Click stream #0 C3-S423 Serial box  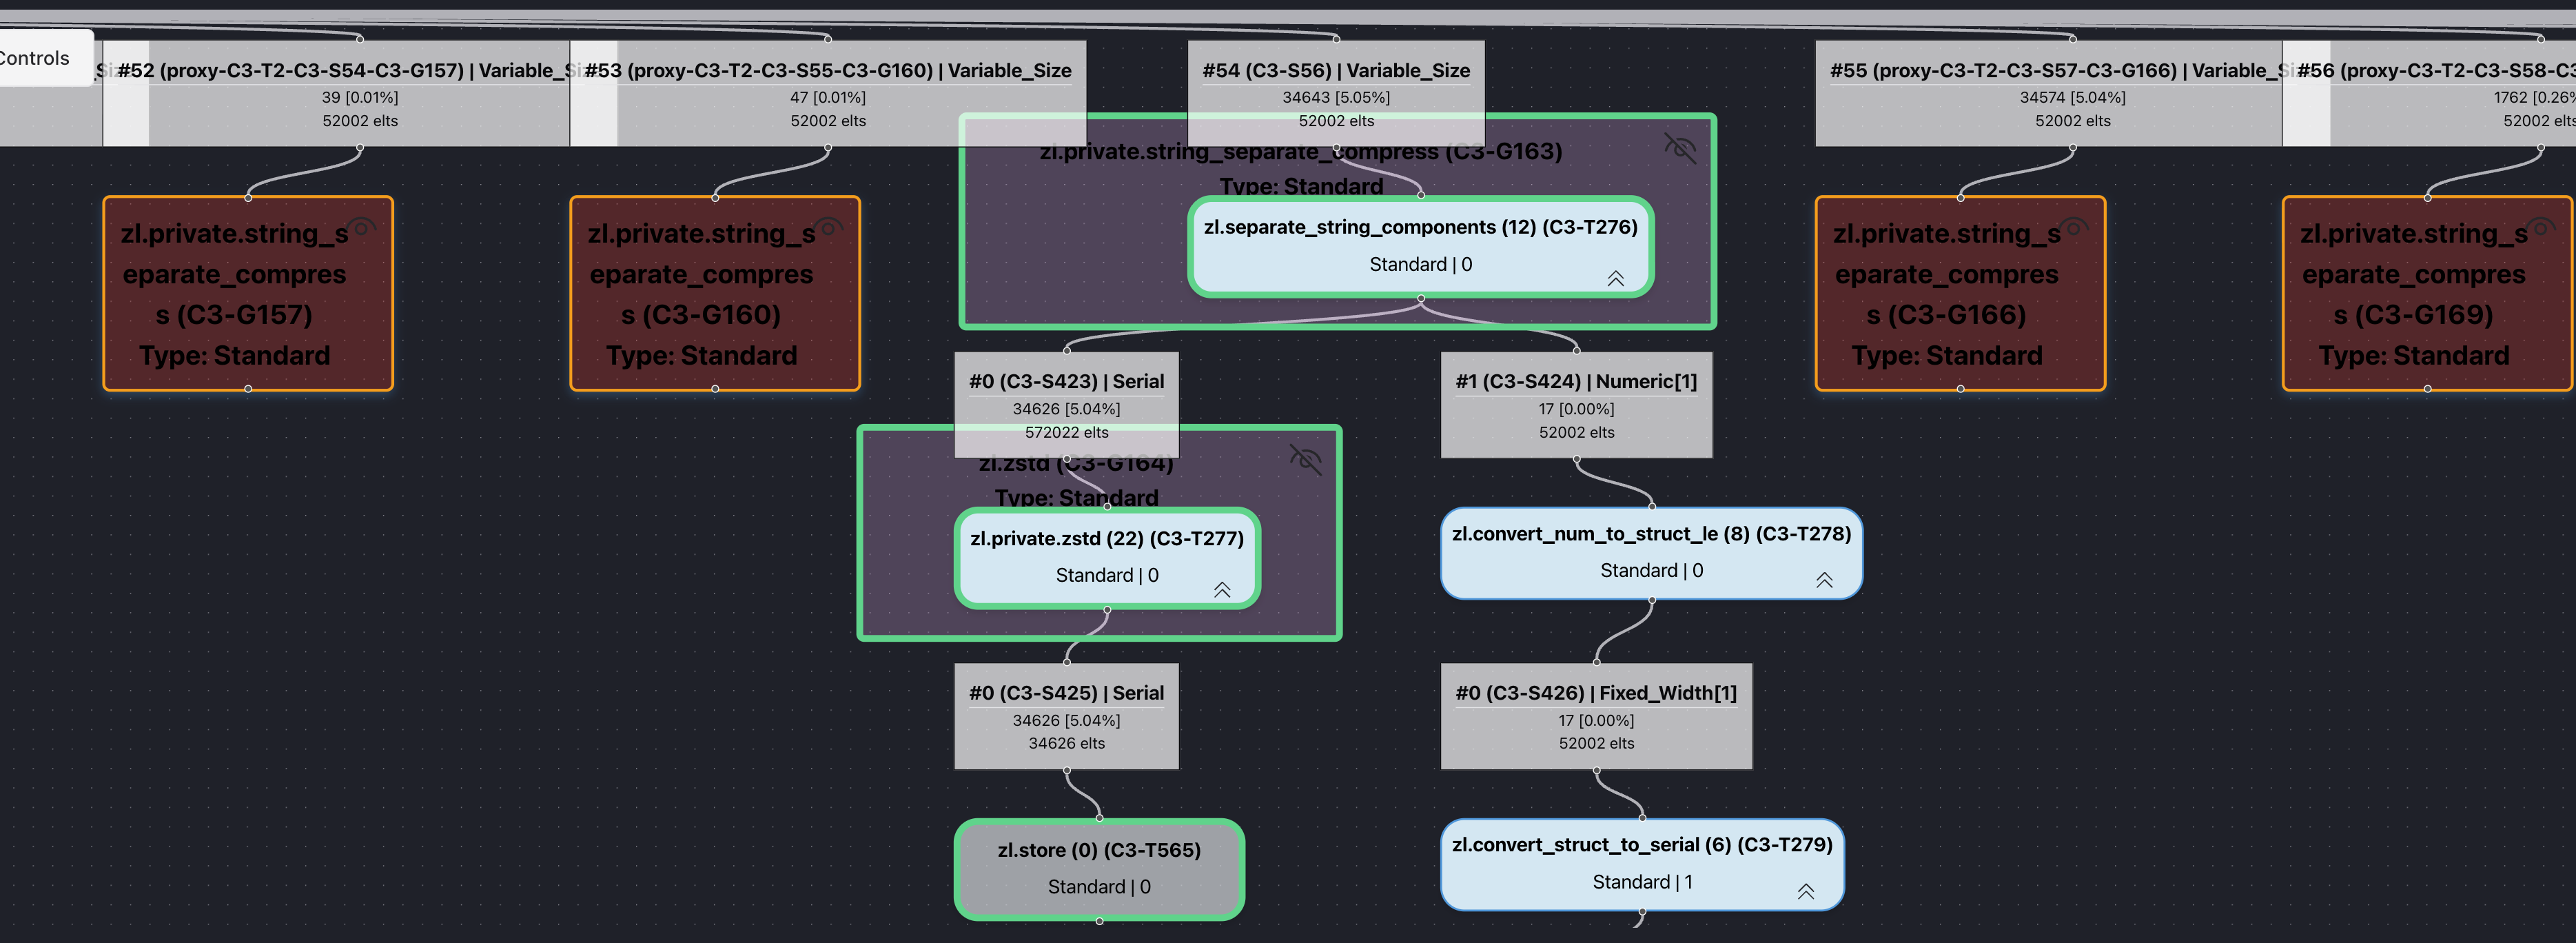(x=1066, y=395)
